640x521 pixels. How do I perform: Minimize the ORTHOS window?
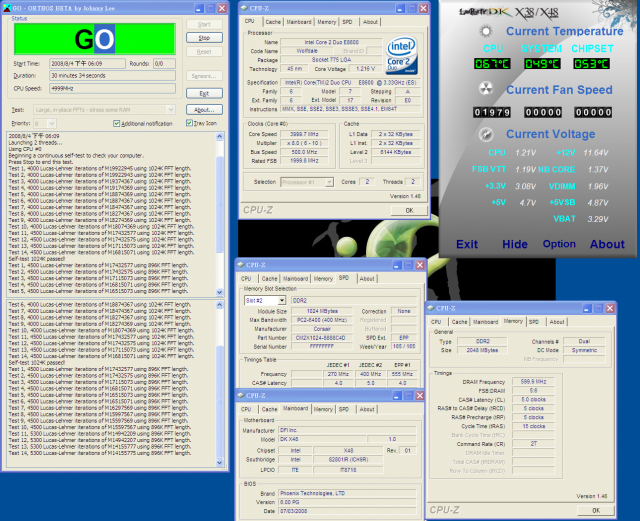point(199,8)
